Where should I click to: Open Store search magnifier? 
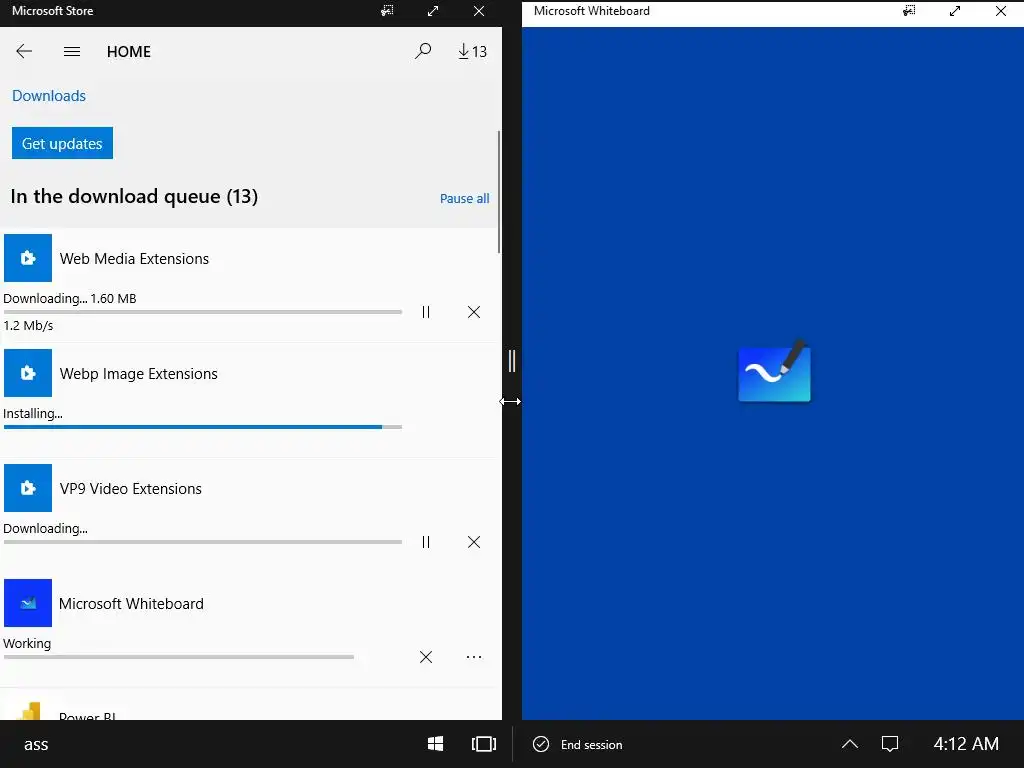423,51
